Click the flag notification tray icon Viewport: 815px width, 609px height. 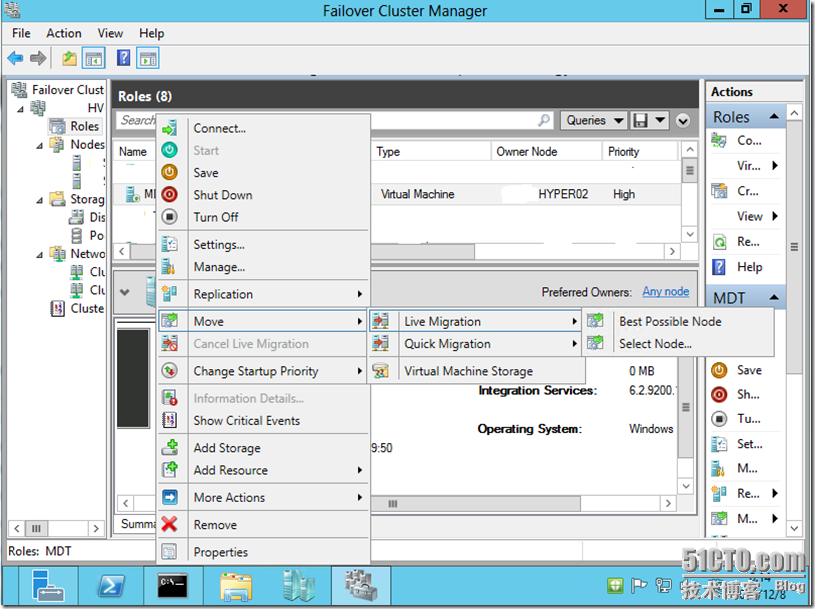[639, 586]
